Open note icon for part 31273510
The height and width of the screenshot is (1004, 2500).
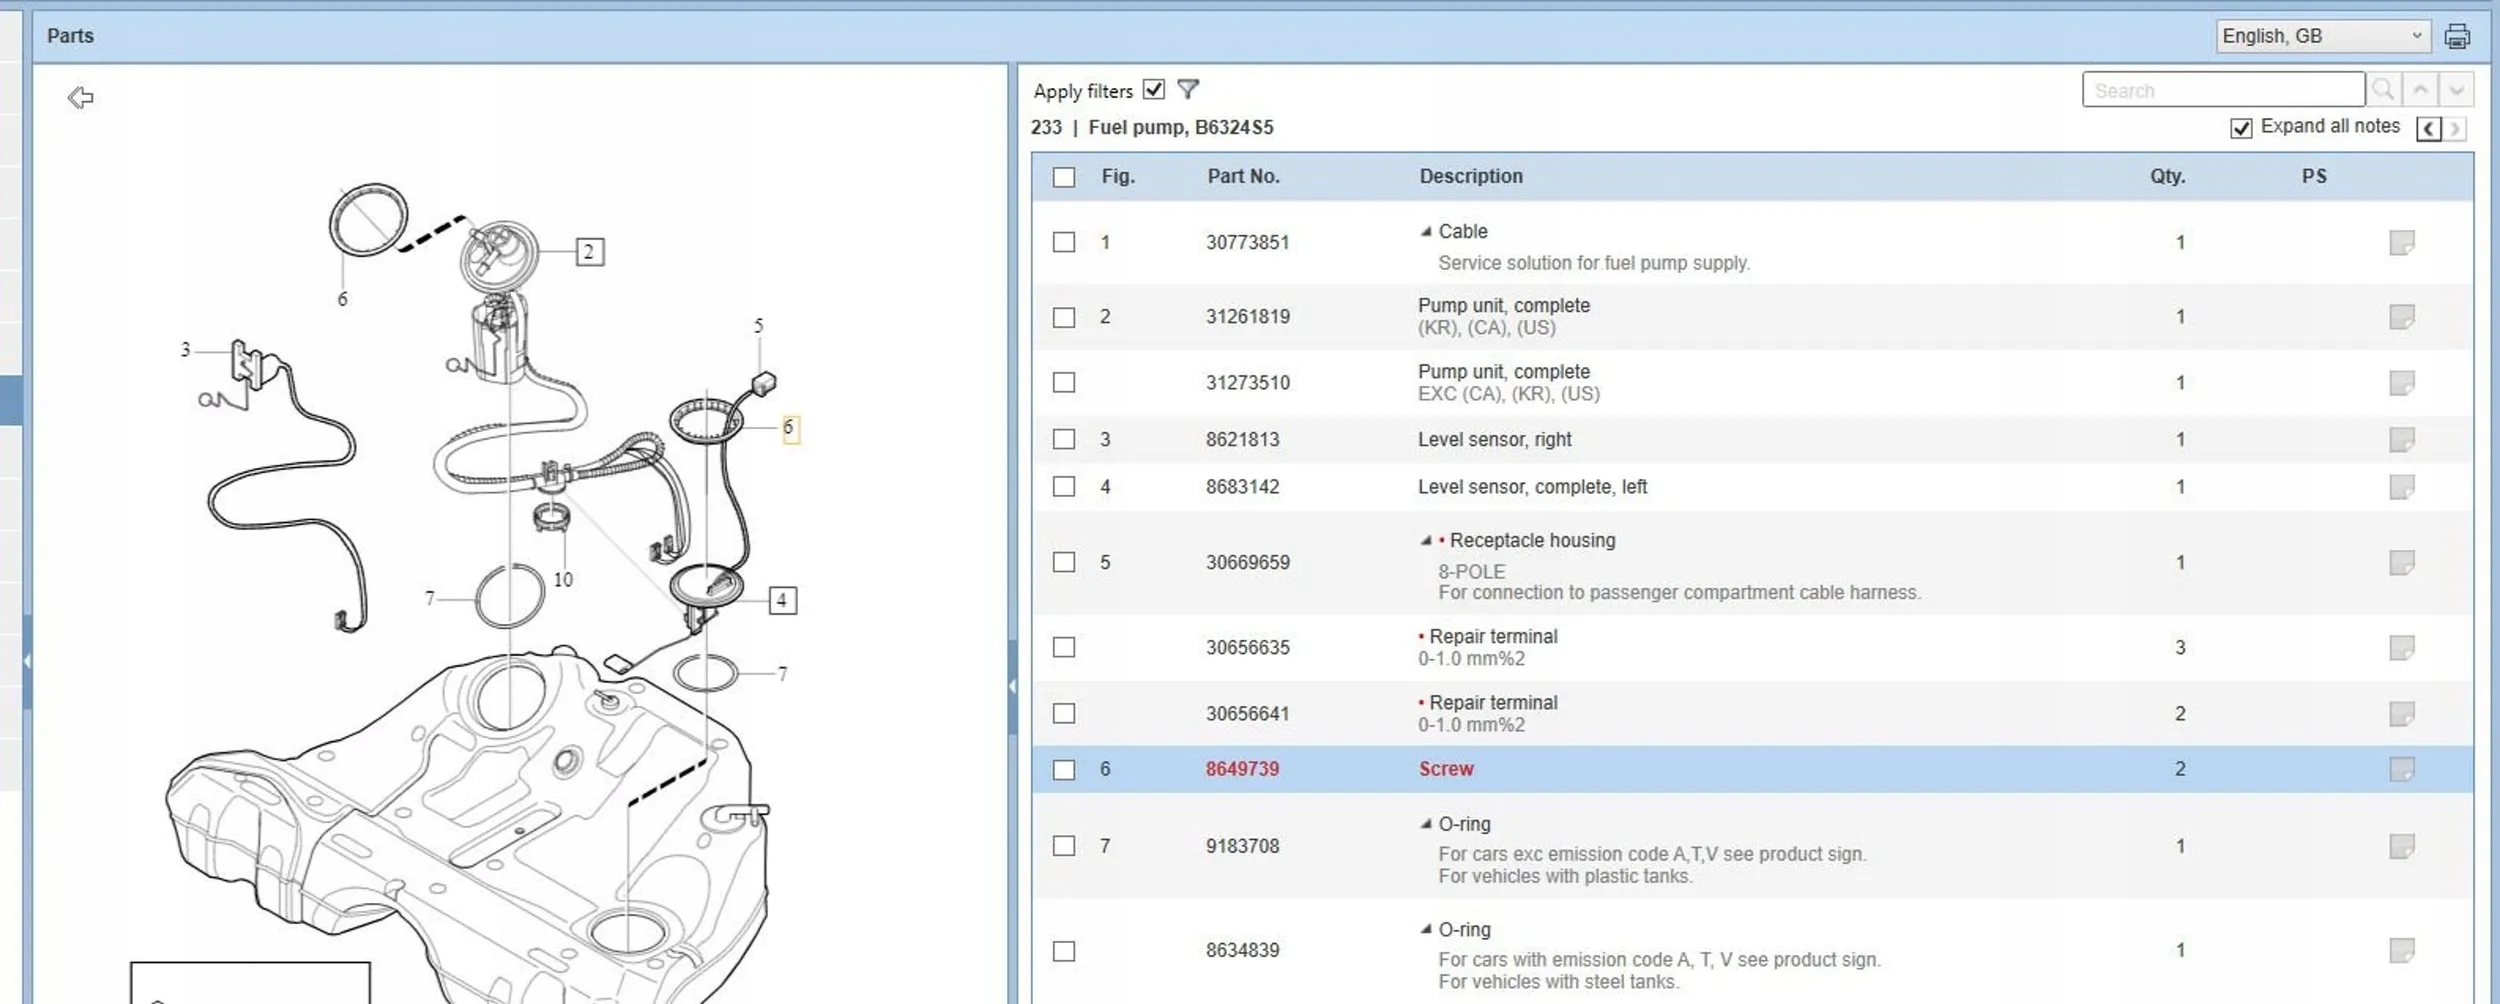point(2402,383)
